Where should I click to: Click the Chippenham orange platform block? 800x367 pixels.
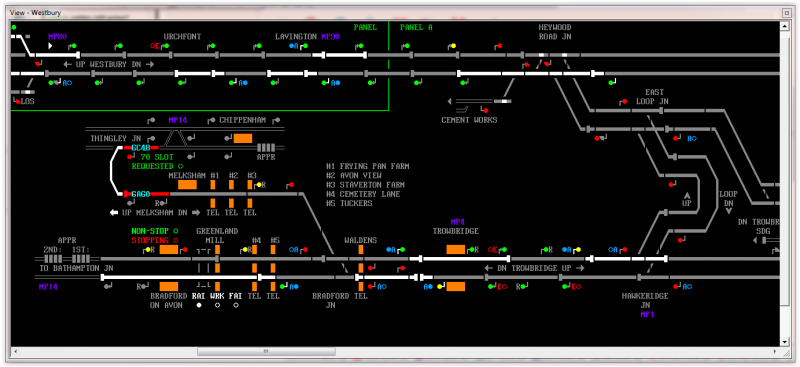point(243,138)
